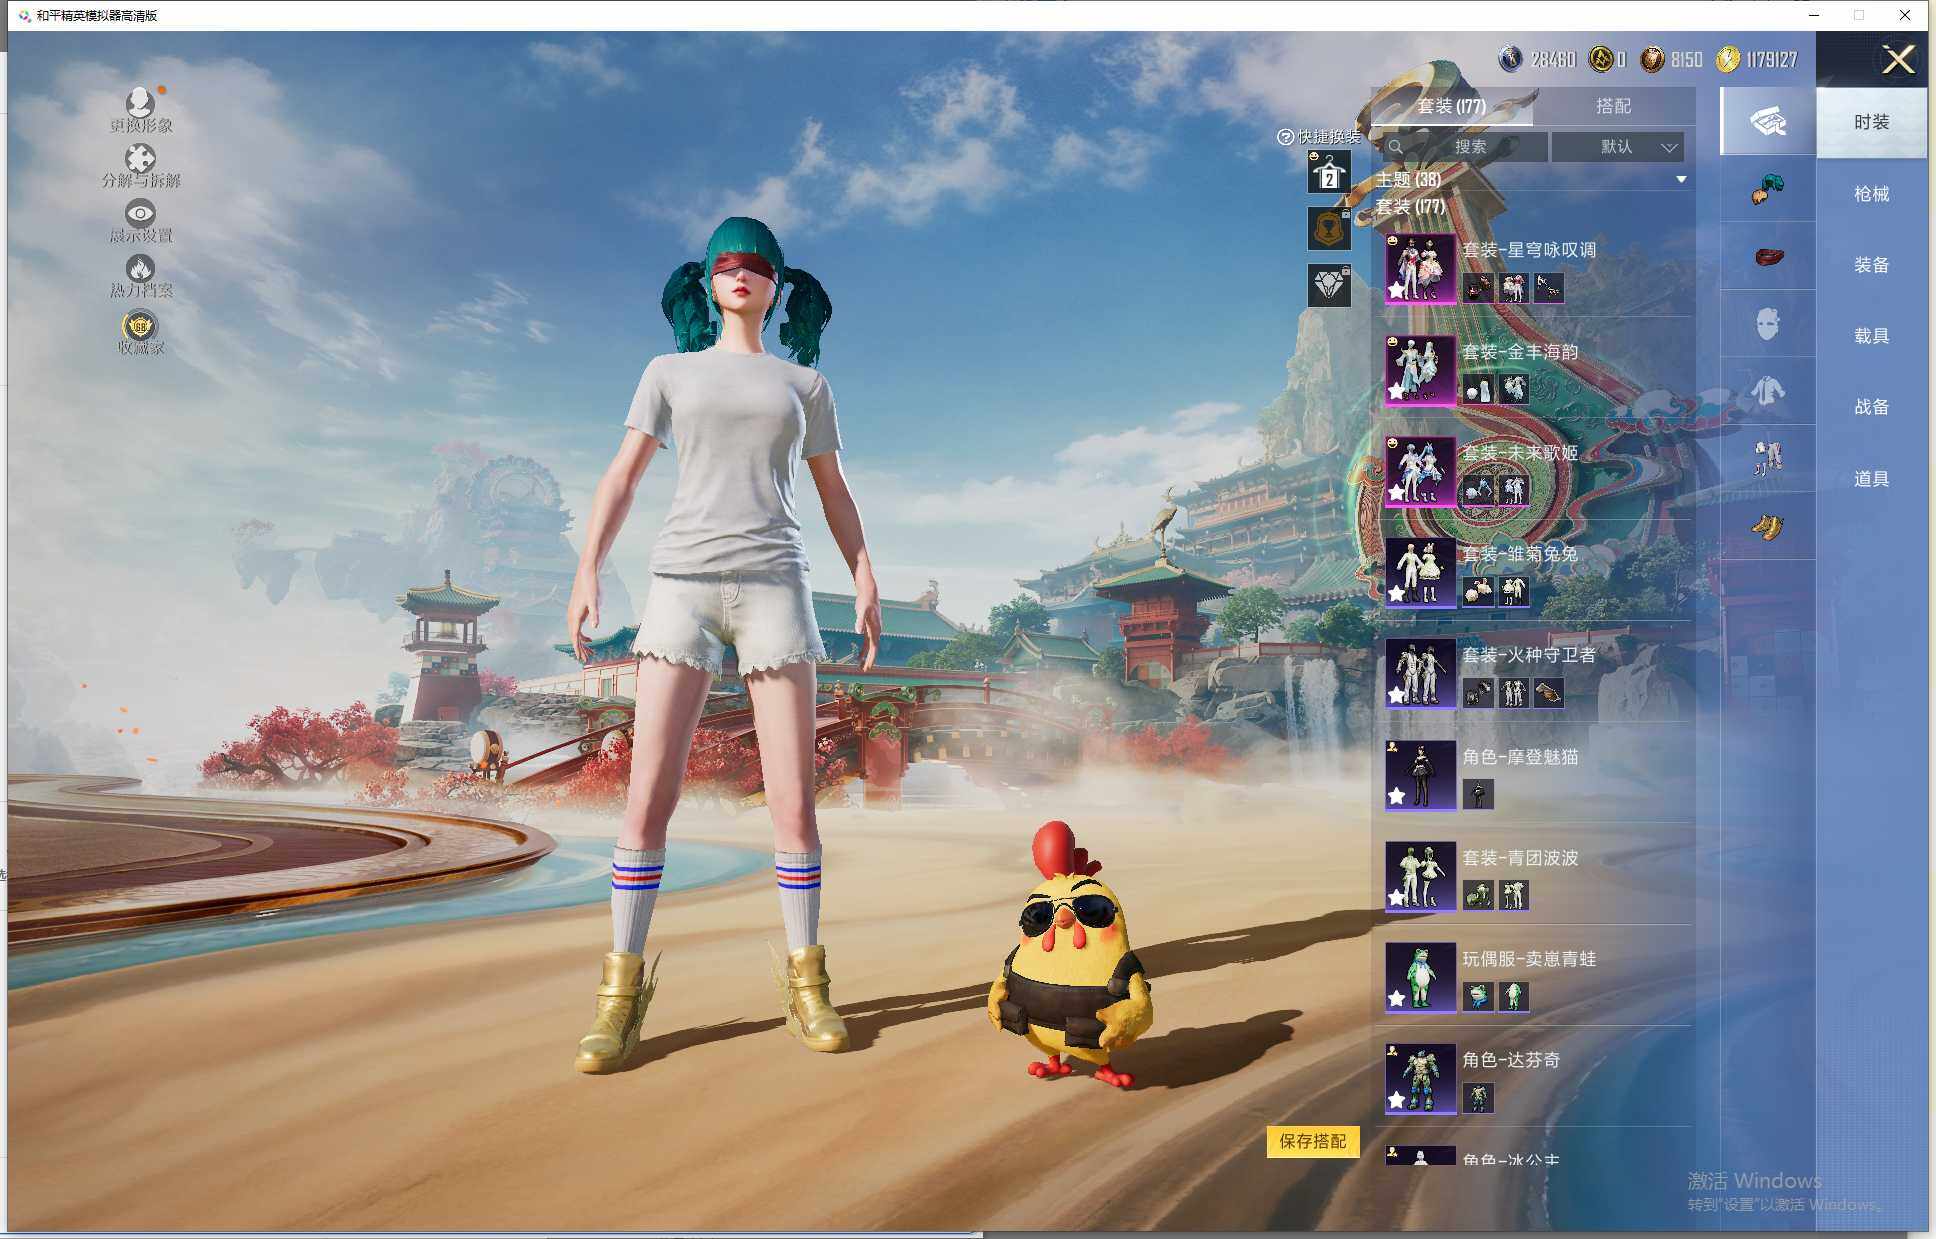Viewport: 1936px width, 1239px height.
Task: Switch to the 搭配 tab
Action: (1613, 106)
